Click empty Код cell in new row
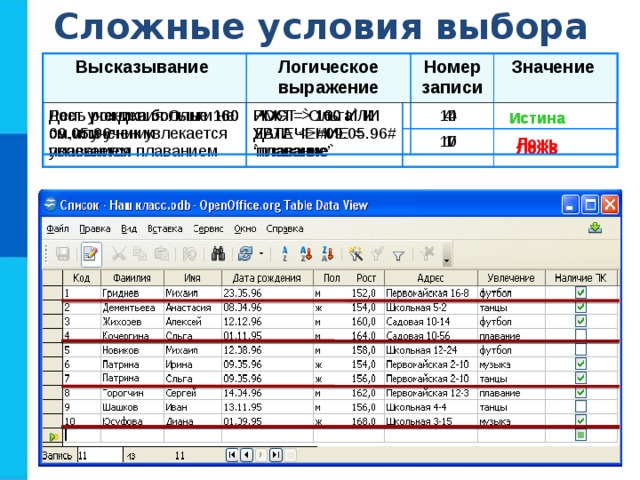Image resolution: width=640 pixels, height=480 pixels. pos(82,436)
